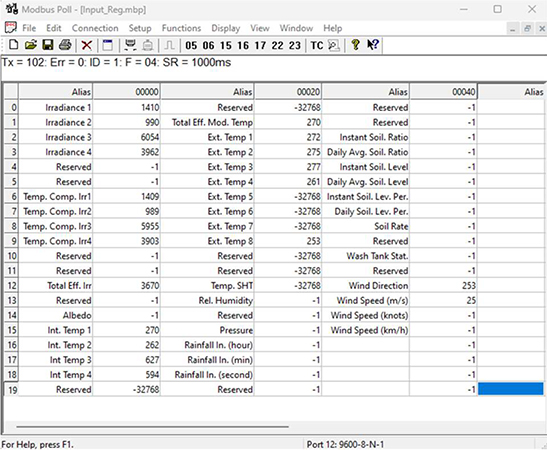547x450 pixels.
Task: Select the Wash Tank Stat. cell
Action: pos(366,256)
